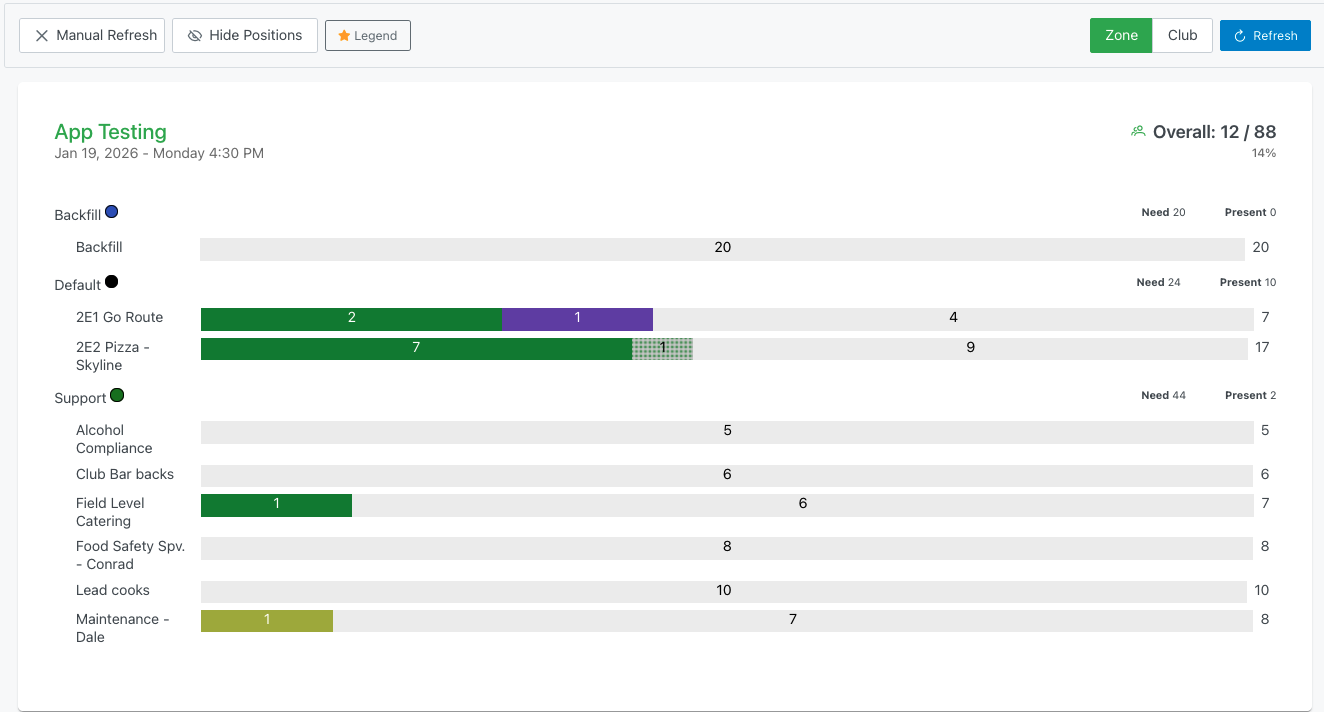Image resolution: width=1324 pixels, height=712 pixels.
Task: Click the X icon on Manual Refresh
Action: [42, 35]
